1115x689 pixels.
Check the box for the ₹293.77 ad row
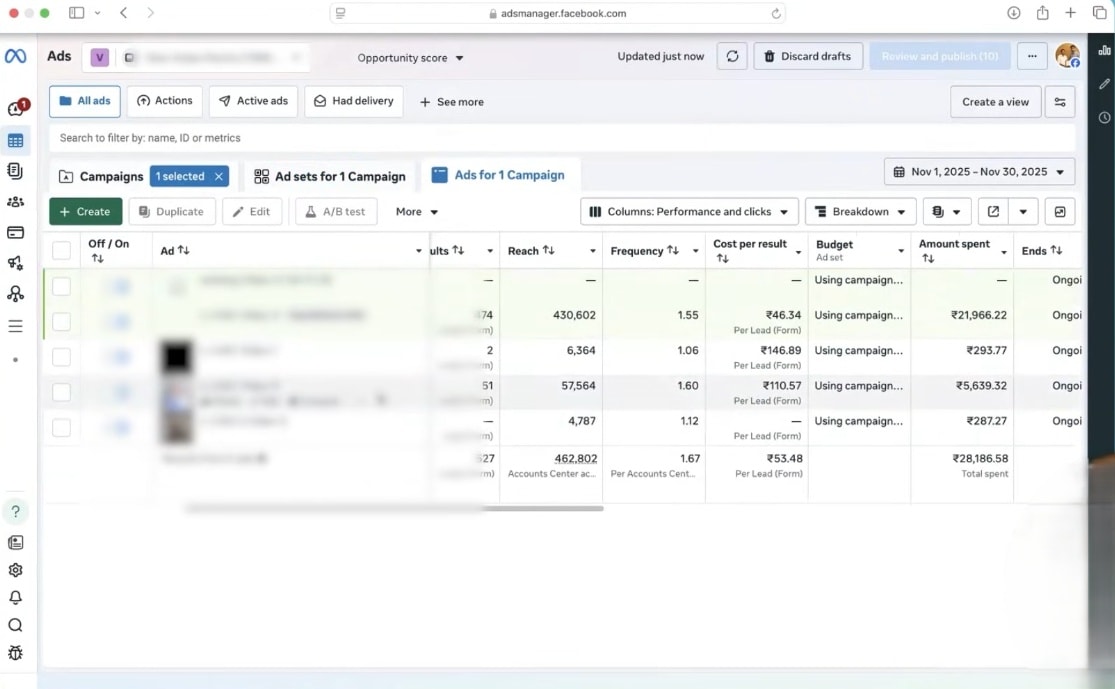point(62,357)
